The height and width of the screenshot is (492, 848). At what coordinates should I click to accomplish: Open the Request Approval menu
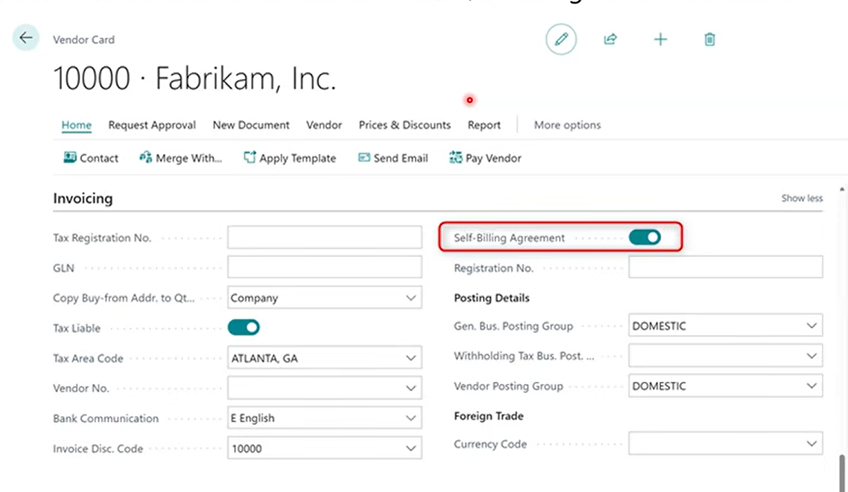[x=152, y=125]
